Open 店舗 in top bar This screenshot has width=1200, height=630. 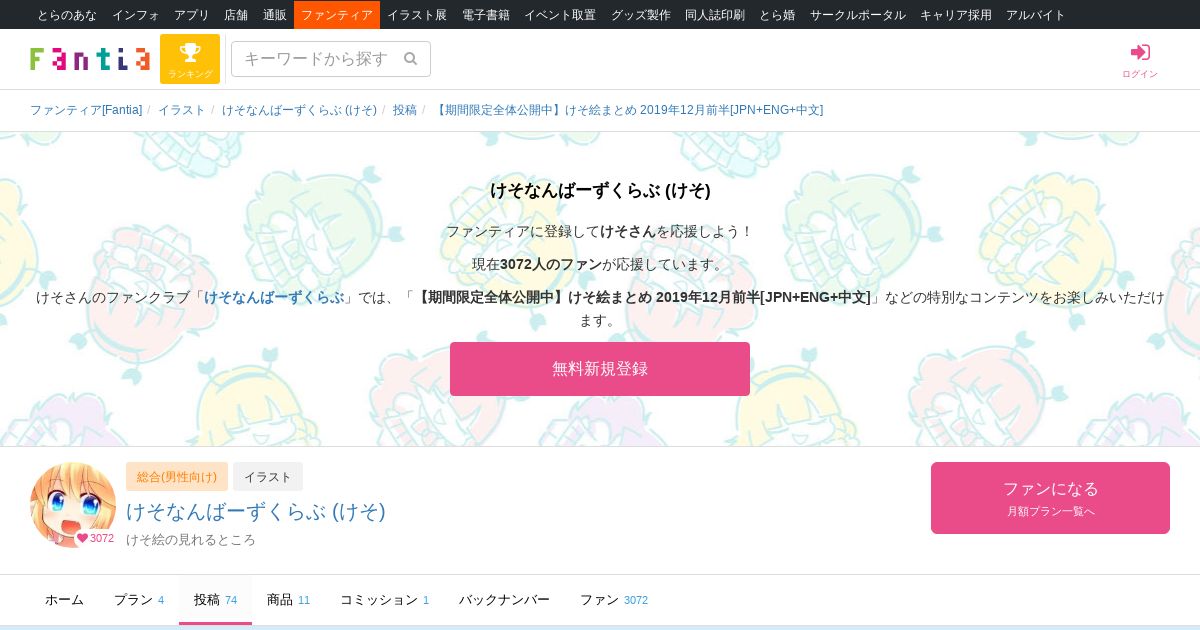pos(236,15)
